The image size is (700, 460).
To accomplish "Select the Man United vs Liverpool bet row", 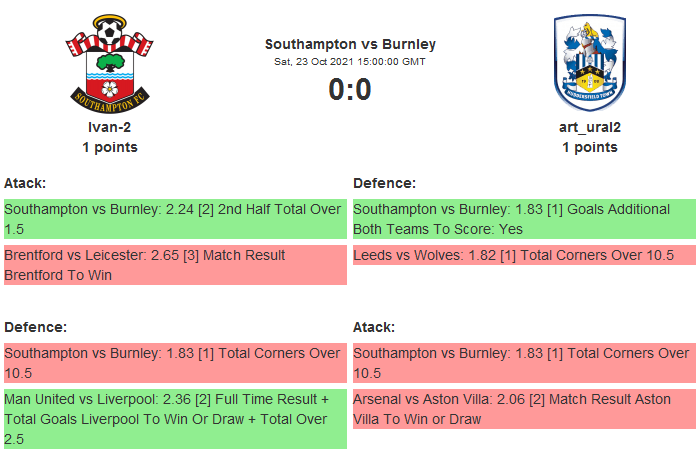I will click(175, 419).
